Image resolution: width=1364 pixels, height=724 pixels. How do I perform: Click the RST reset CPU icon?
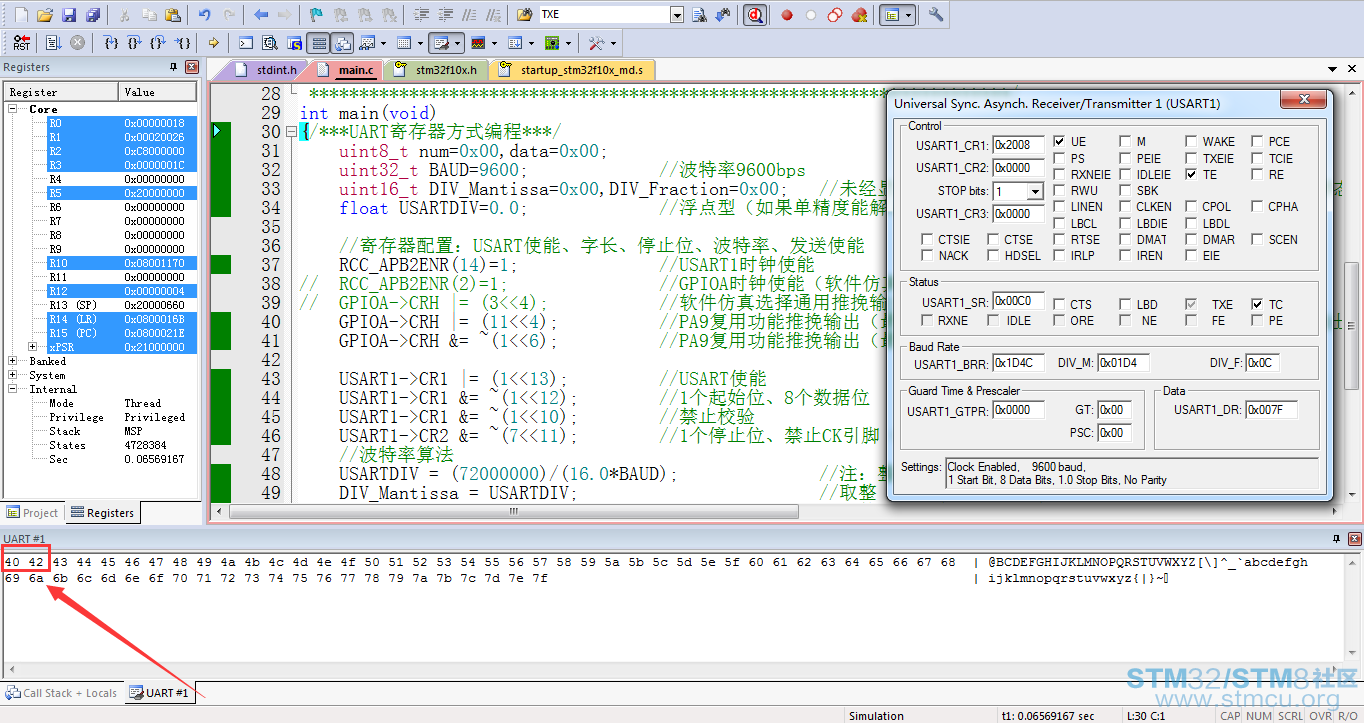pos(21,43)
